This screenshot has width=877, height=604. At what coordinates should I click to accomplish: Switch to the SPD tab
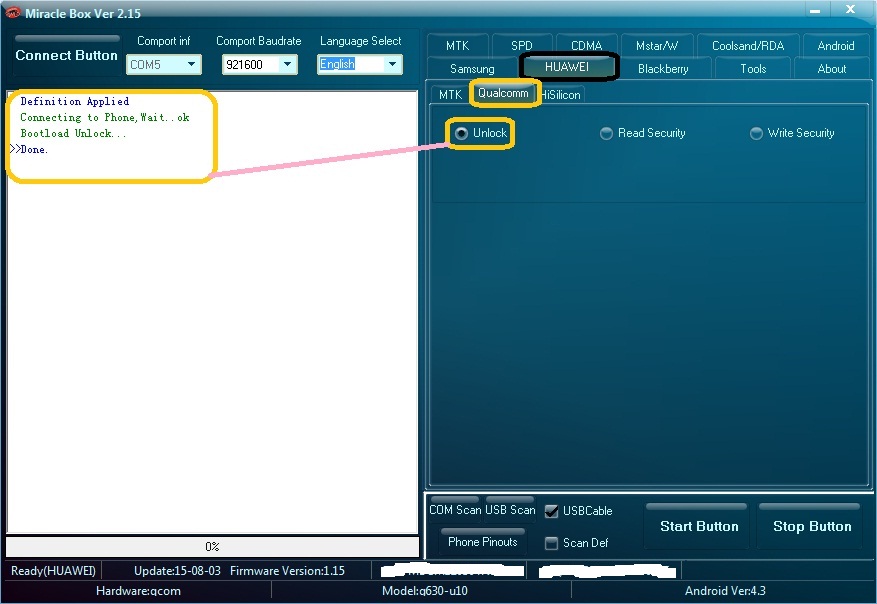(x=521, y=45)
